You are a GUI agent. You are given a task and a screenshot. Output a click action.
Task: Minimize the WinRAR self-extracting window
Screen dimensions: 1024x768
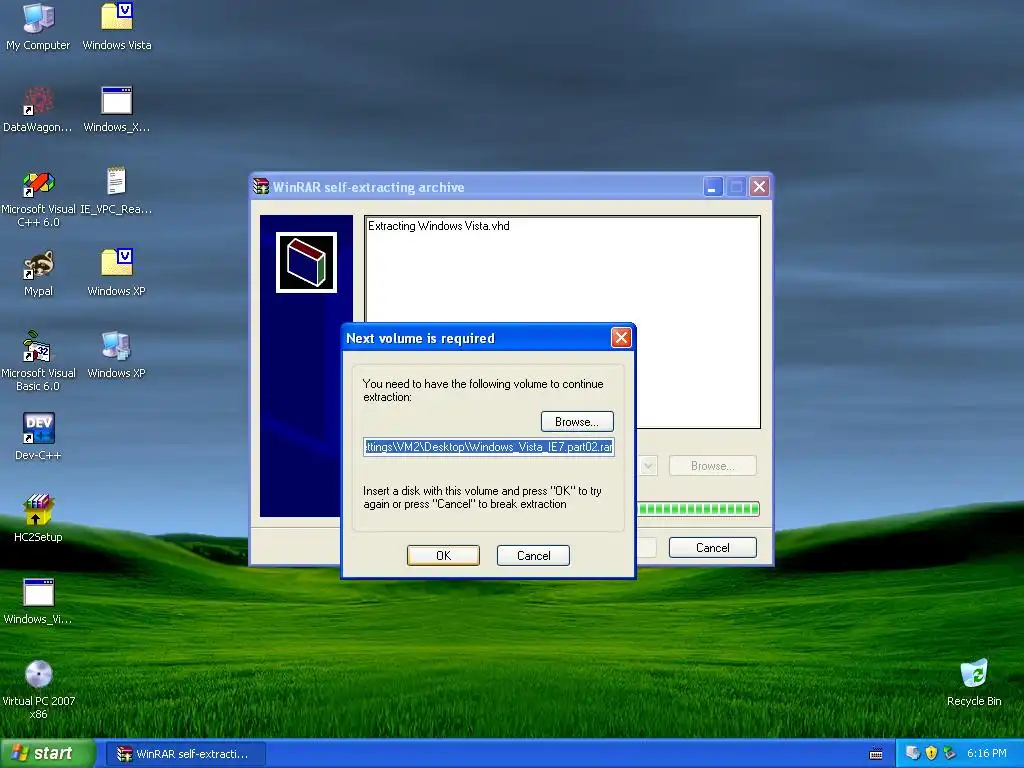point(712,187)
